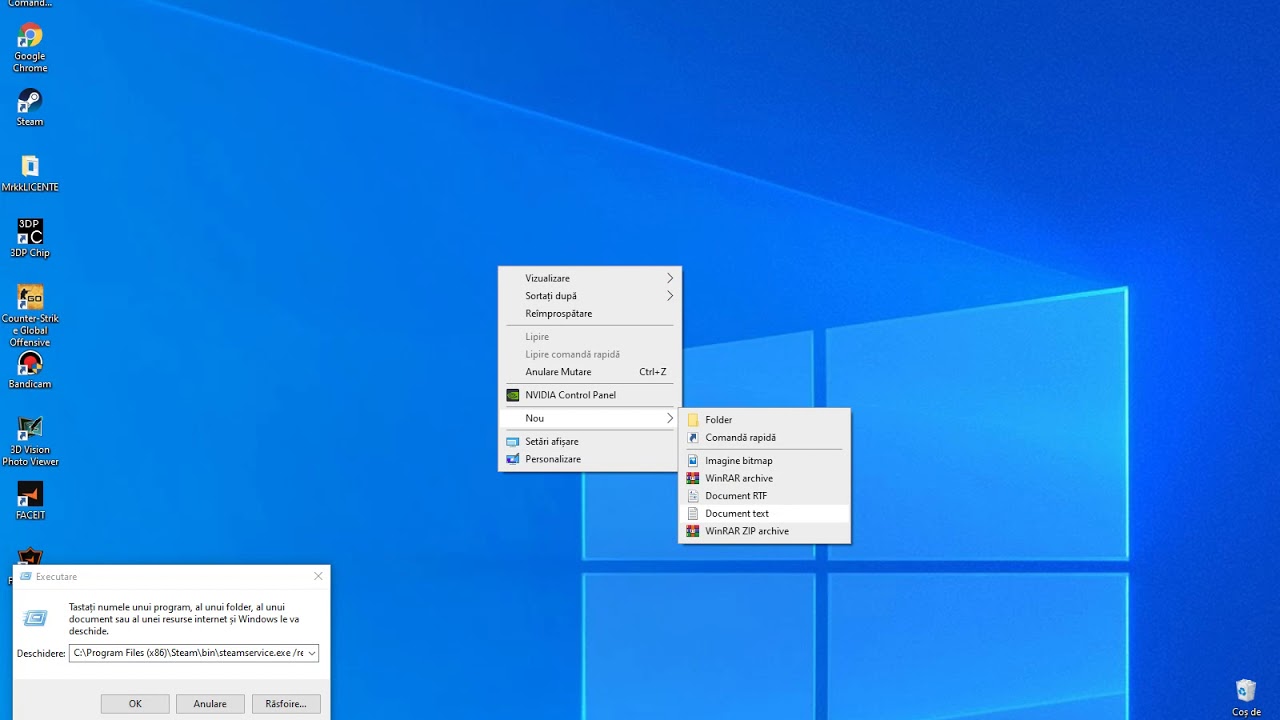
Task: Create a new WinRAR archive entry
Action: click(x=764, y=478)
